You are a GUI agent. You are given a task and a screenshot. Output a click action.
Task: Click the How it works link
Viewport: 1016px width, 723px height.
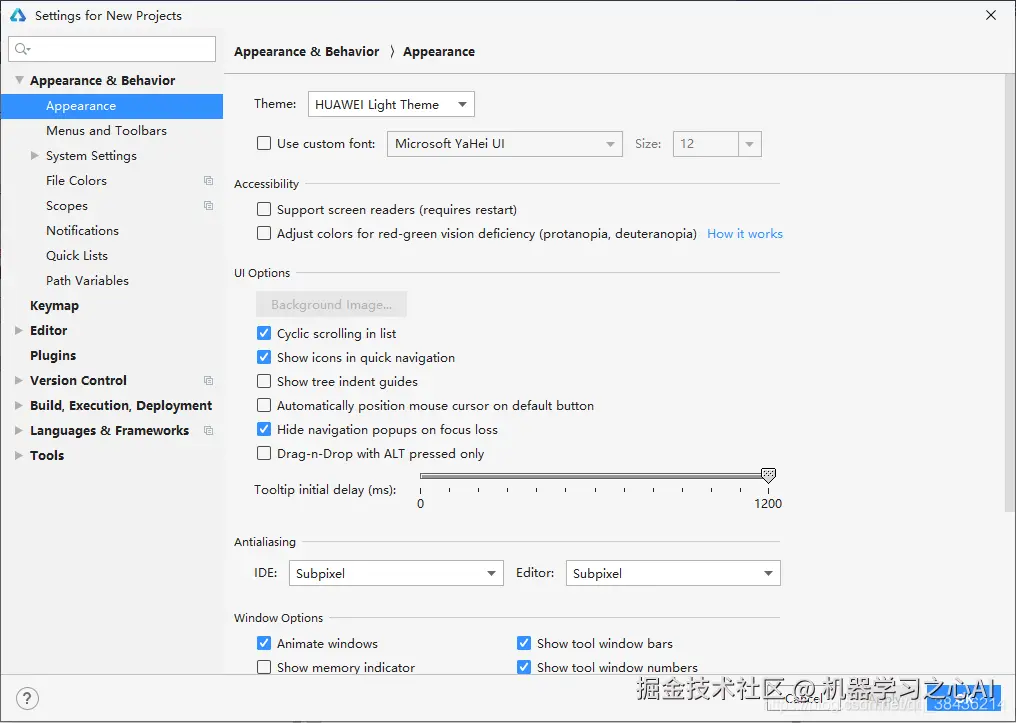point(745,234)
